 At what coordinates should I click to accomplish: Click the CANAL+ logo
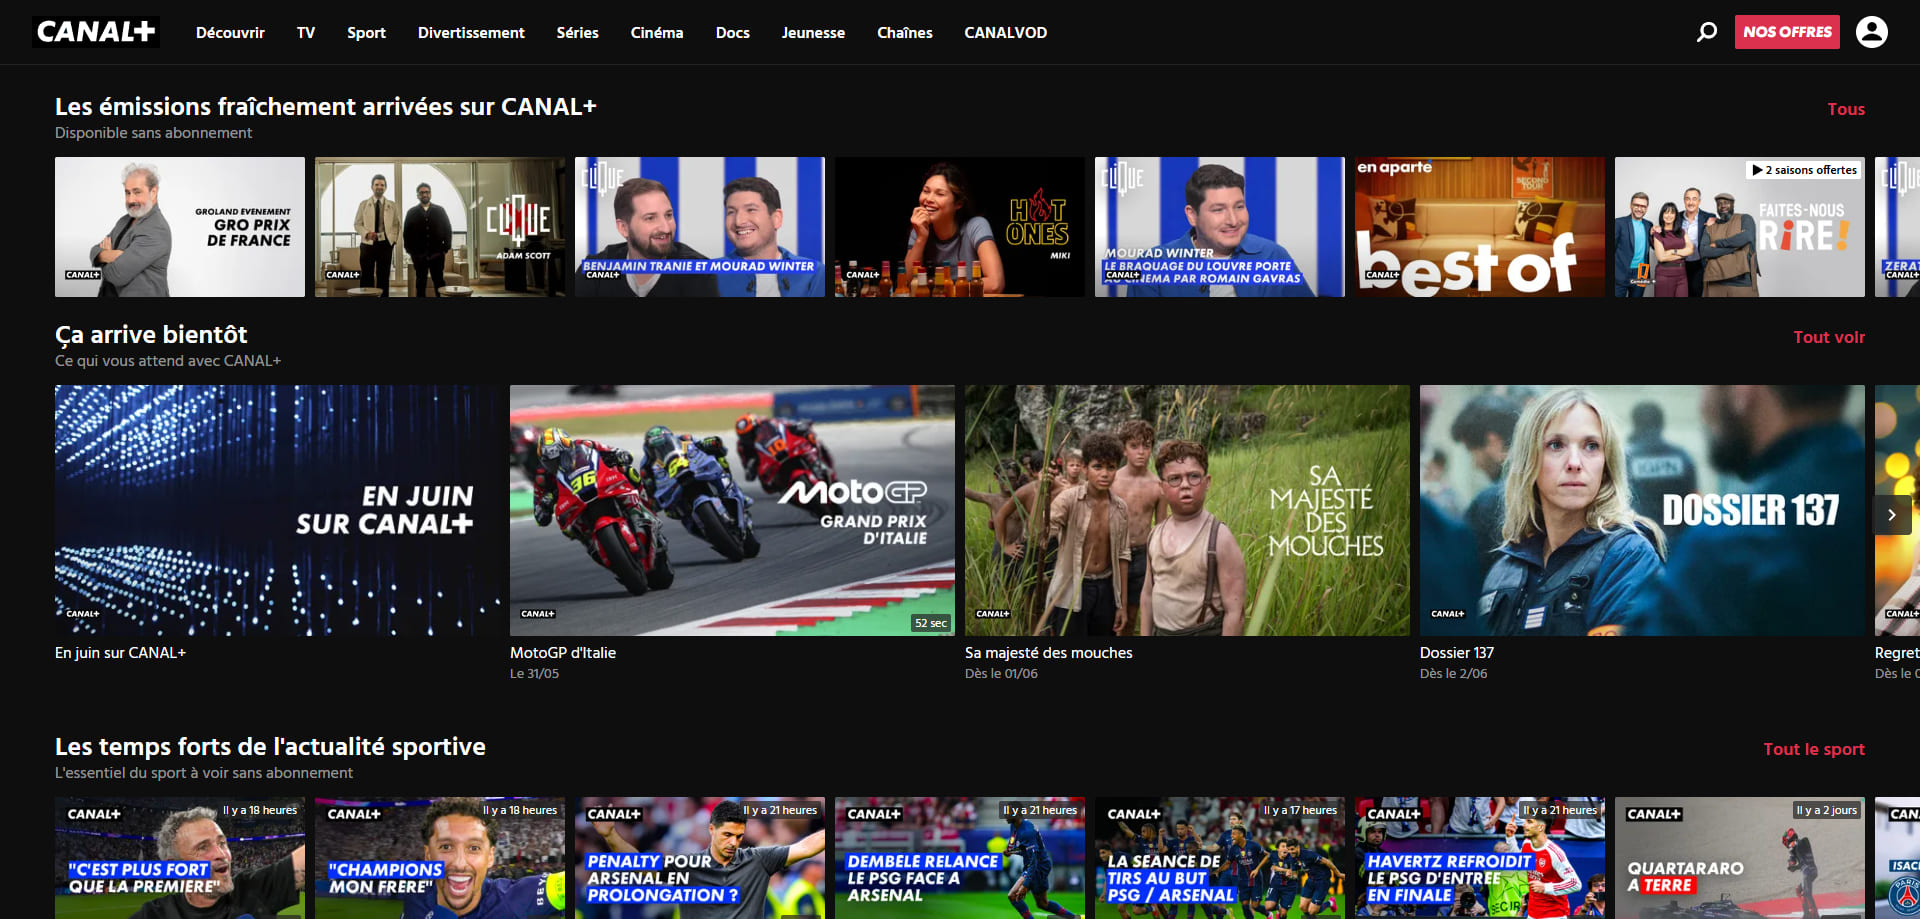(x=96, y=32)
